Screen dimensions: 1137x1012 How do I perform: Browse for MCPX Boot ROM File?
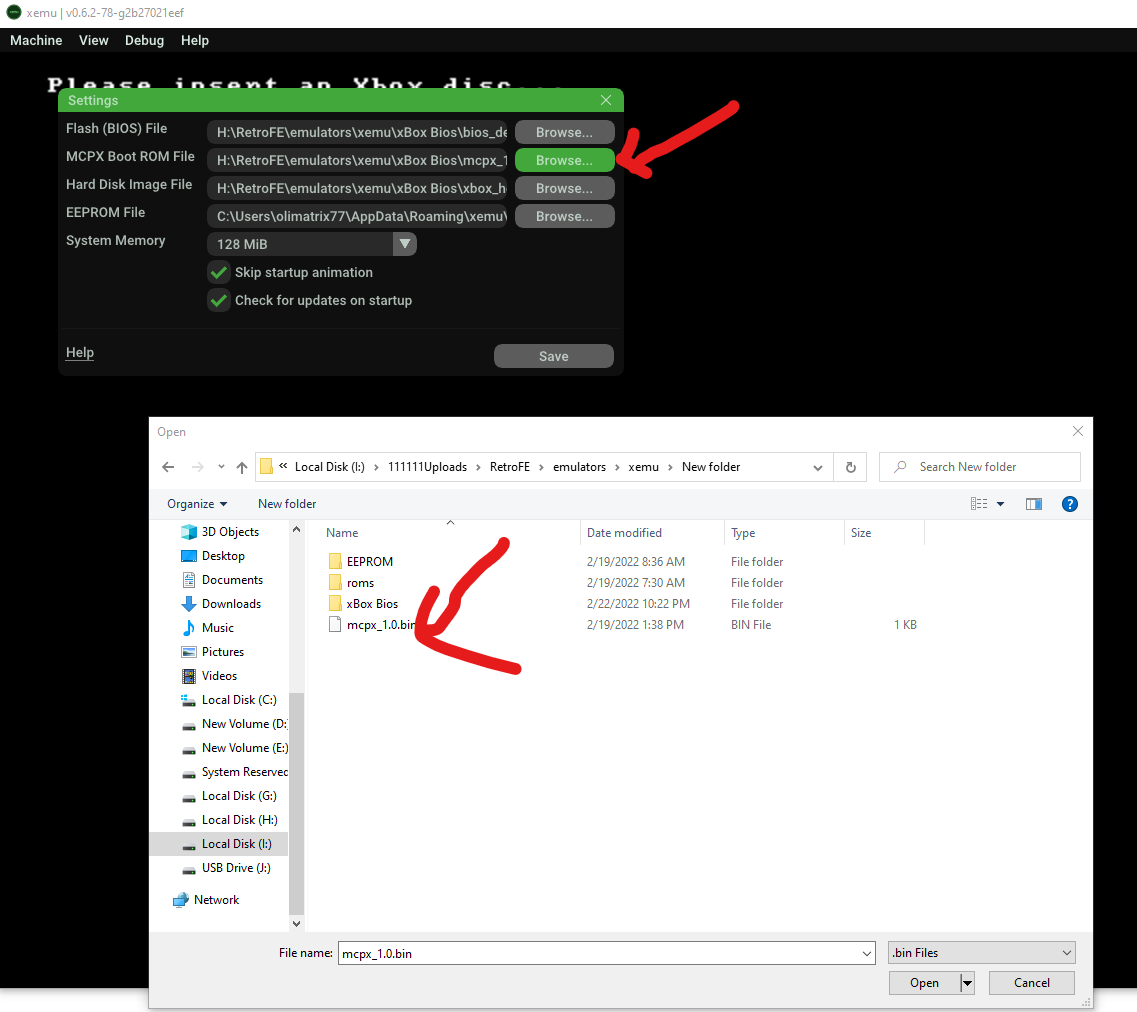[564, 160]
